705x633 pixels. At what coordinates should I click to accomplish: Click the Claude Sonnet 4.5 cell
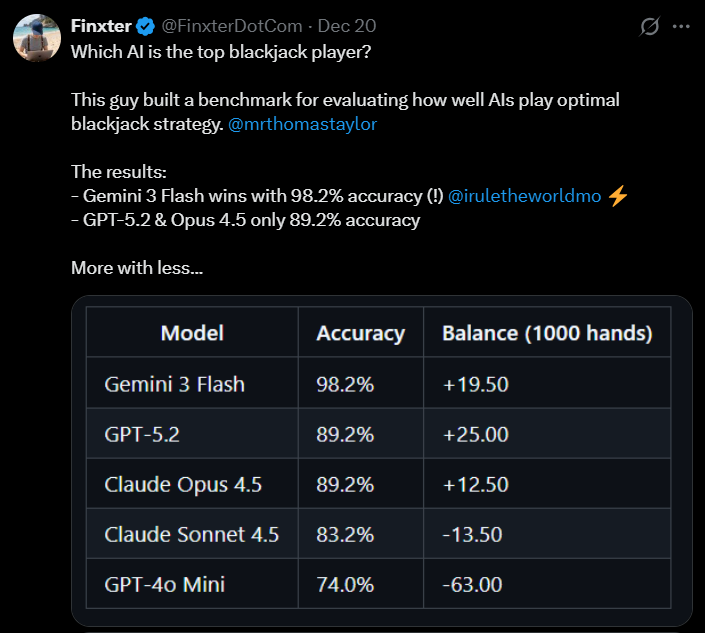tap(191, 534)
